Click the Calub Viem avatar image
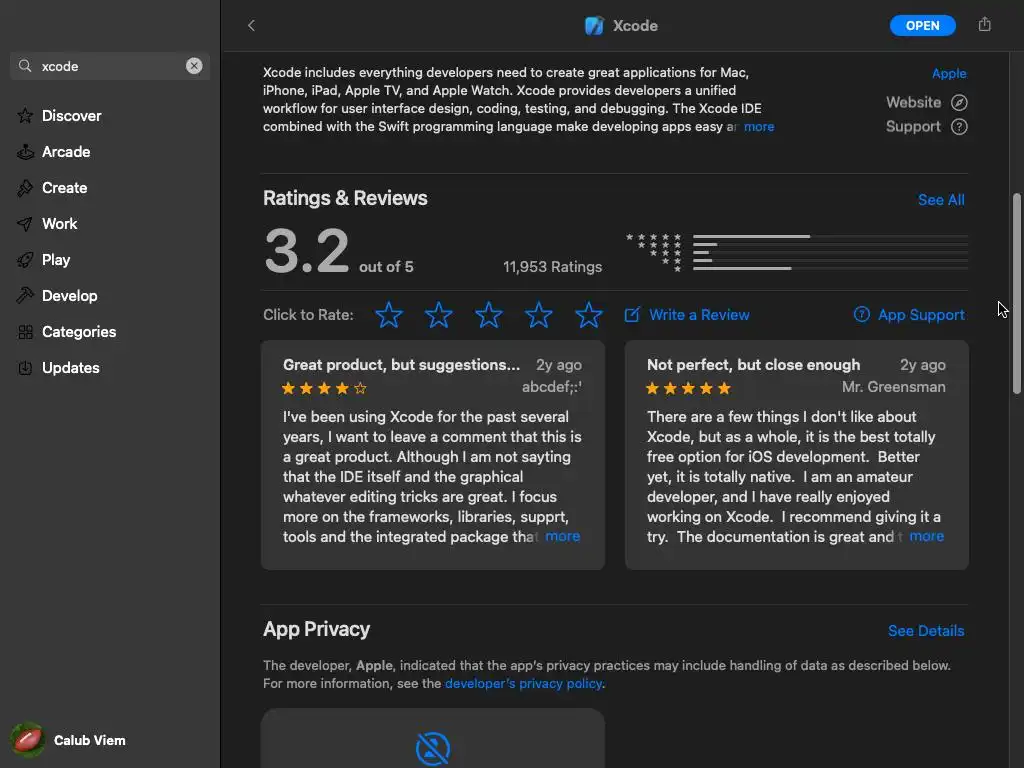The width and height of the screenshot is (1024, 768). (x=27, y=740)
